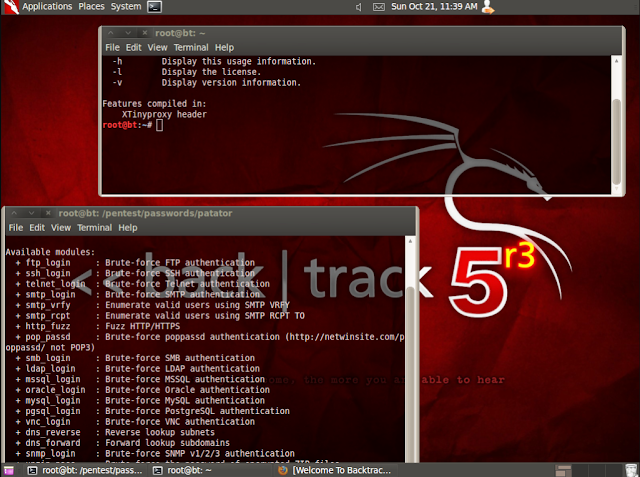Click '-l Display the license.' line
The image size is (640, 477).
pyautogui.click(x=187, y=72)
